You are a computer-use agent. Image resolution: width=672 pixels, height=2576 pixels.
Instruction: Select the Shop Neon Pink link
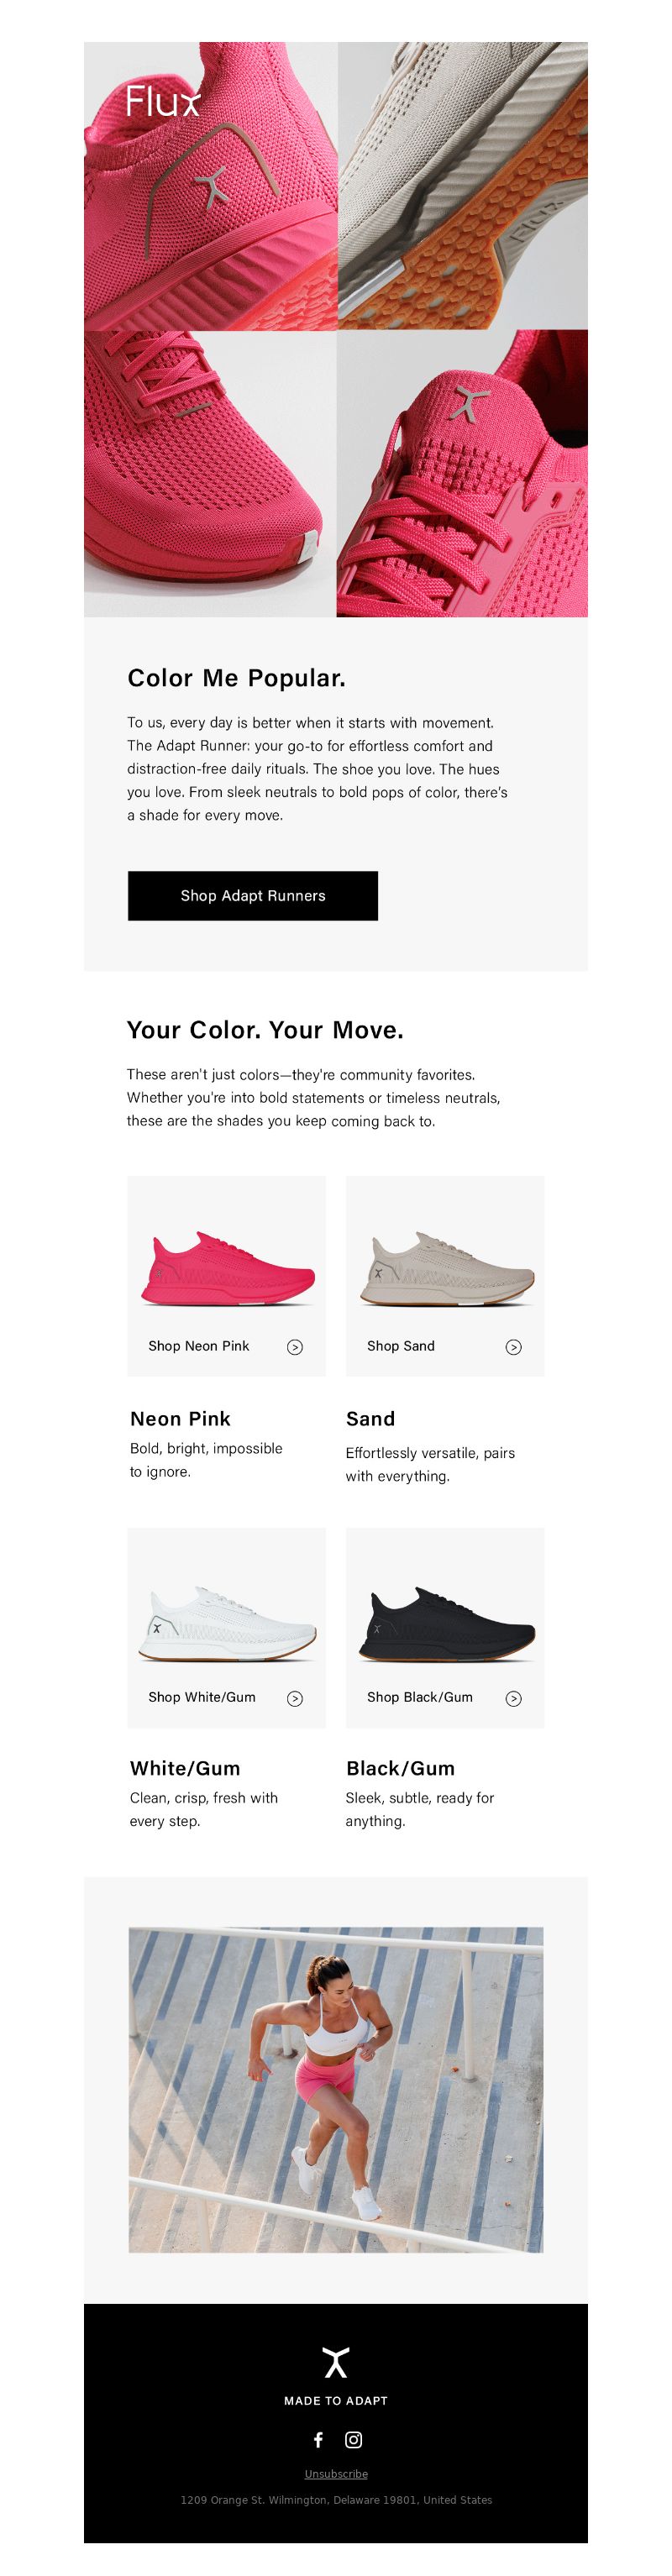click(x=199, y=1346)
